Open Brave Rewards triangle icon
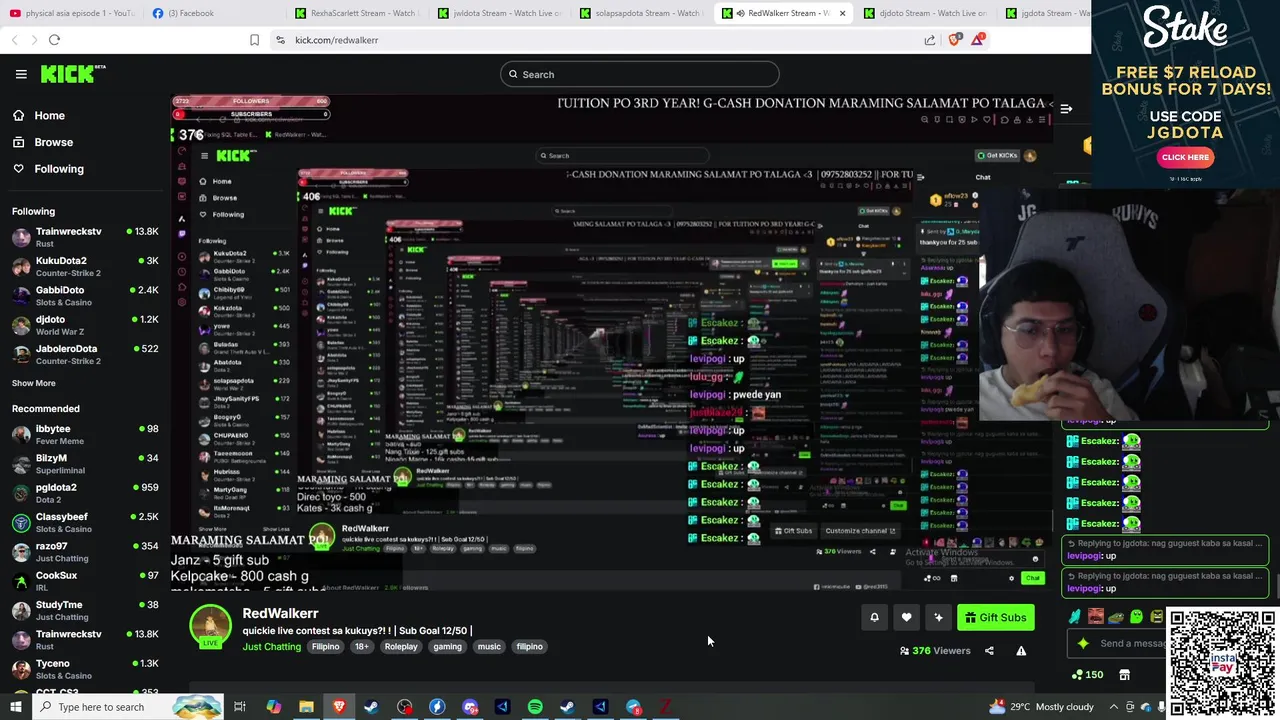This screenshot has height=720, width=1280. pyautogui.click(x=977, y=40)
